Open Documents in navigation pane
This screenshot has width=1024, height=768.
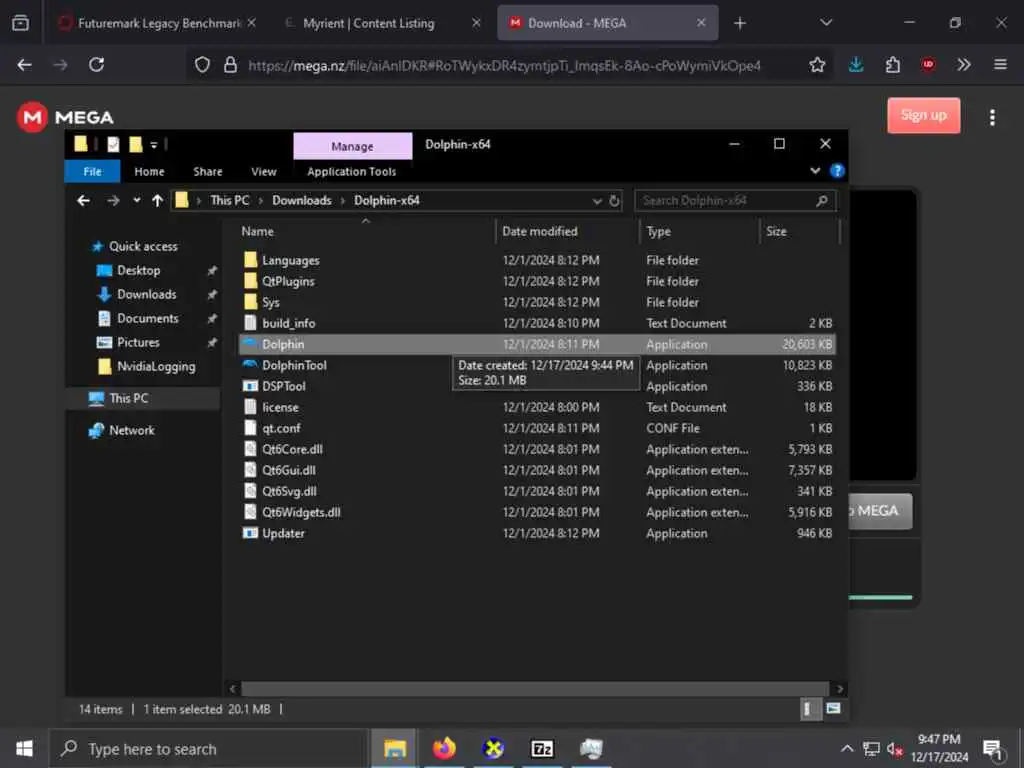pos(148,319)
